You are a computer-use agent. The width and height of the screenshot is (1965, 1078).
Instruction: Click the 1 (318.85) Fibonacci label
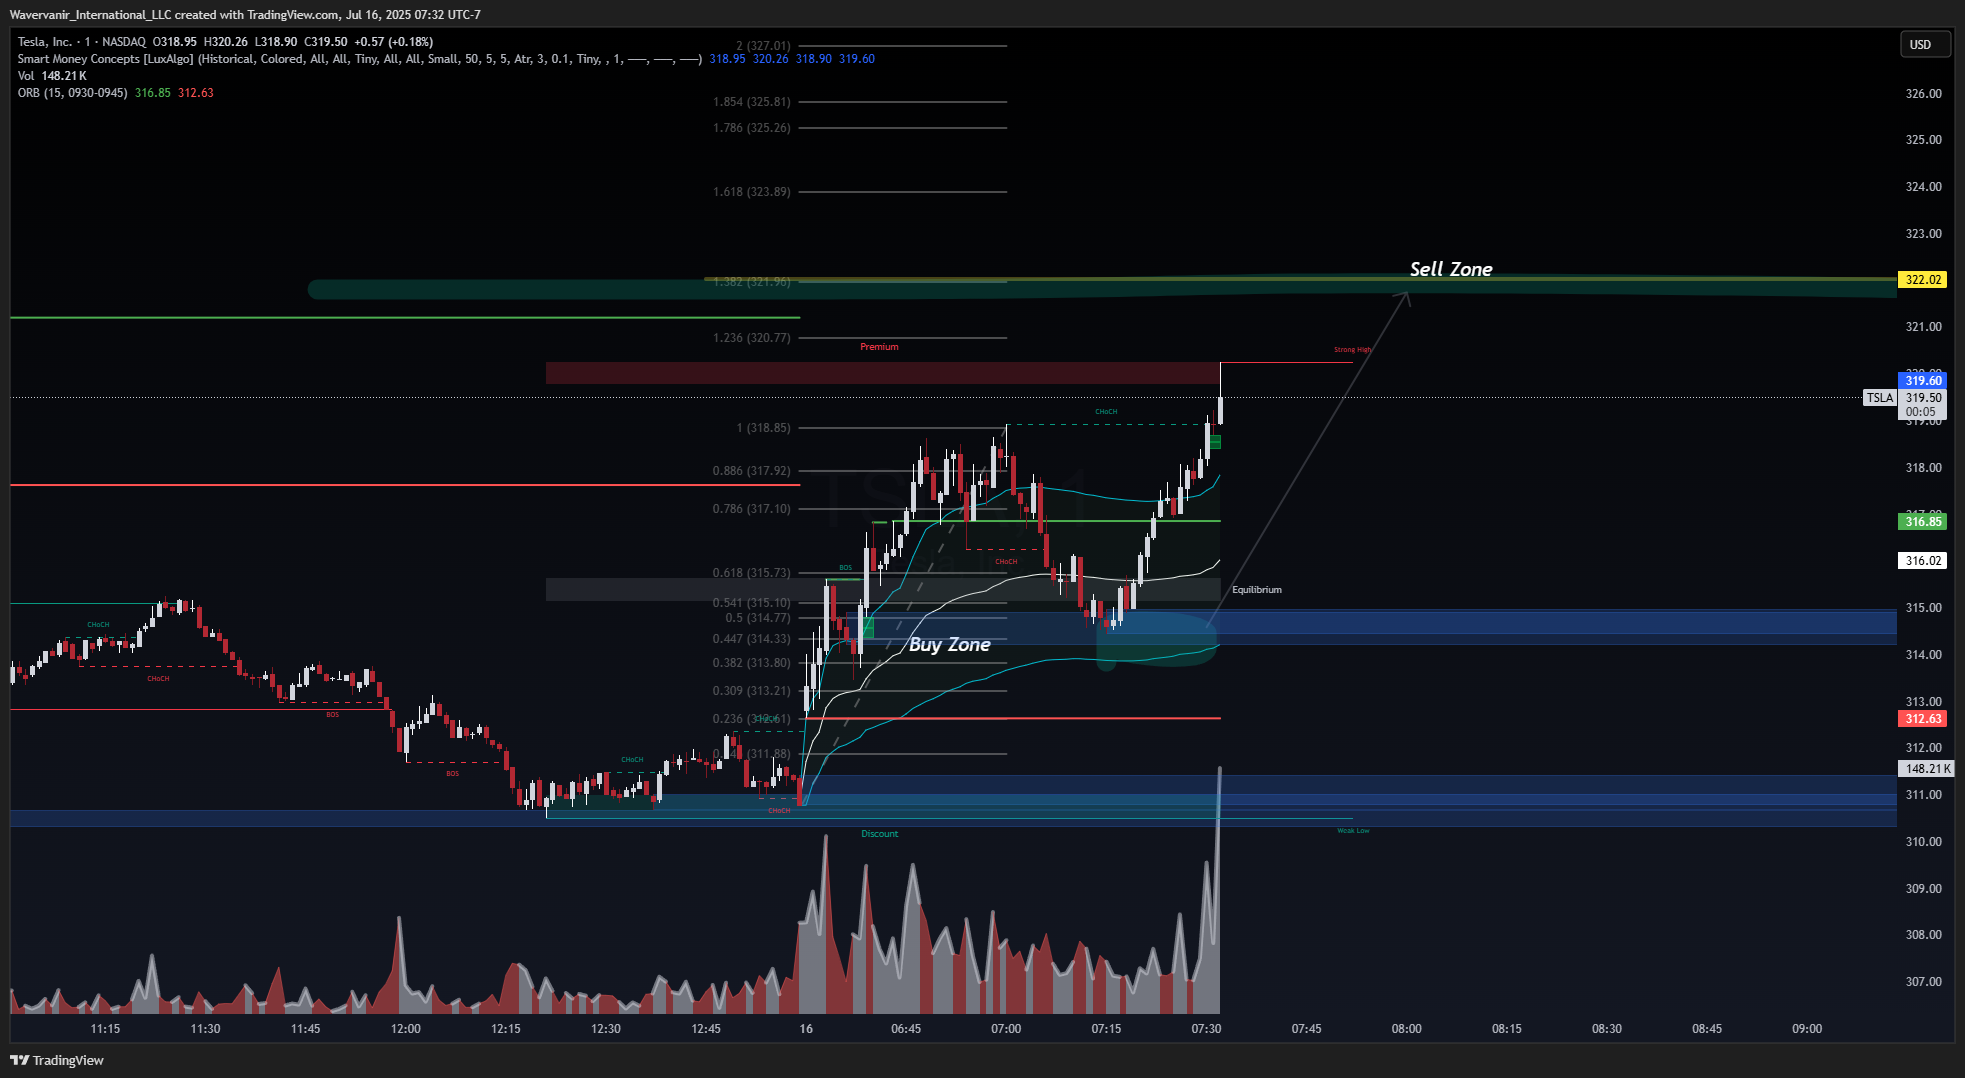(763, 428)
